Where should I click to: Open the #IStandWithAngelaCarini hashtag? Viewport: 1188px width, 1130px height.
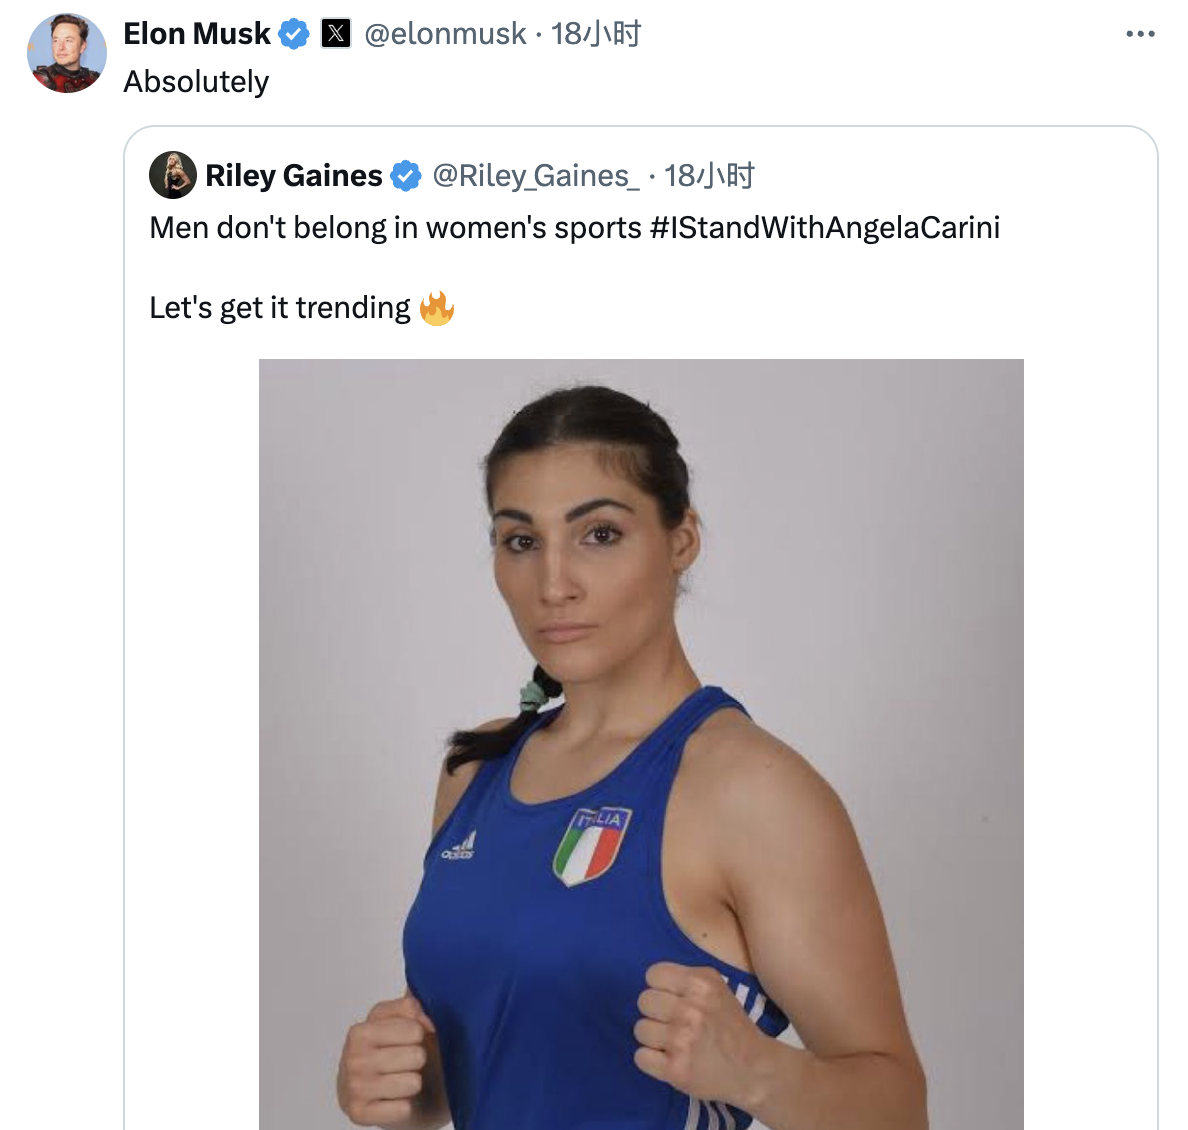(x=825, y=228)
